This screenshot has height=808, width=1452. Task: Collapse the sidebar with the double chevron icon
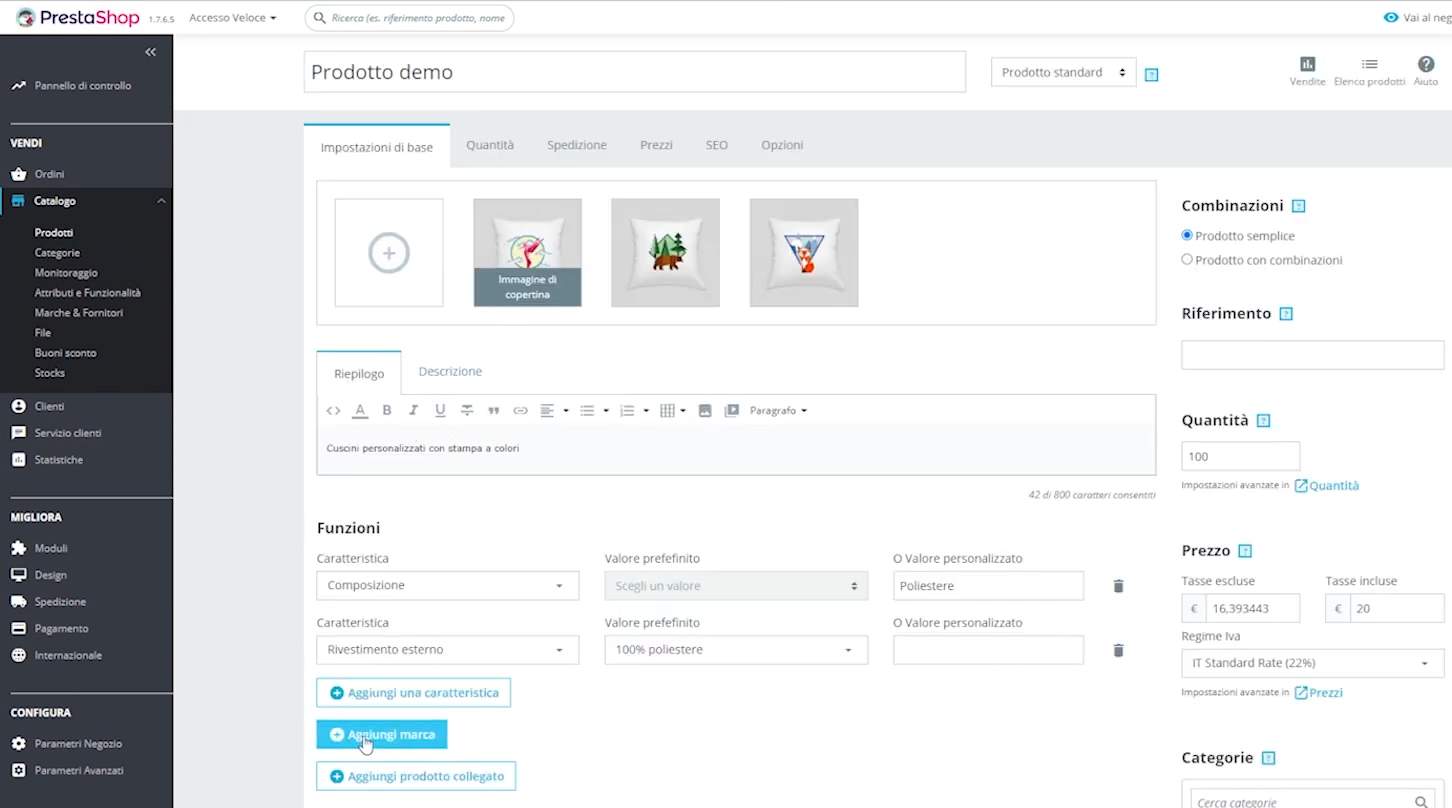(150, 52)
